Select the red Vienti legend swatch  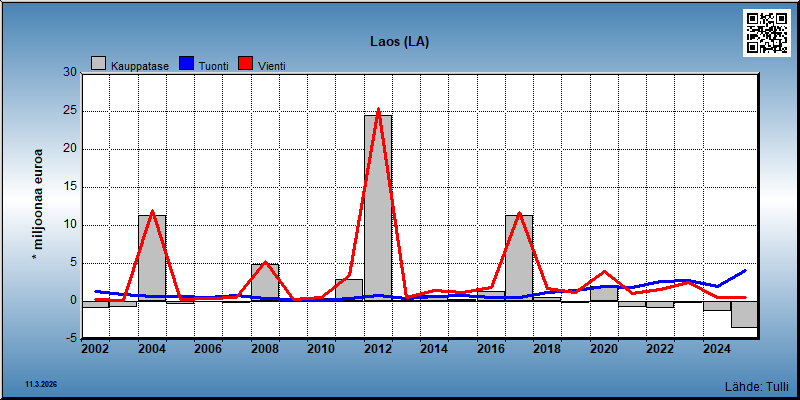[x=246, y=63]
